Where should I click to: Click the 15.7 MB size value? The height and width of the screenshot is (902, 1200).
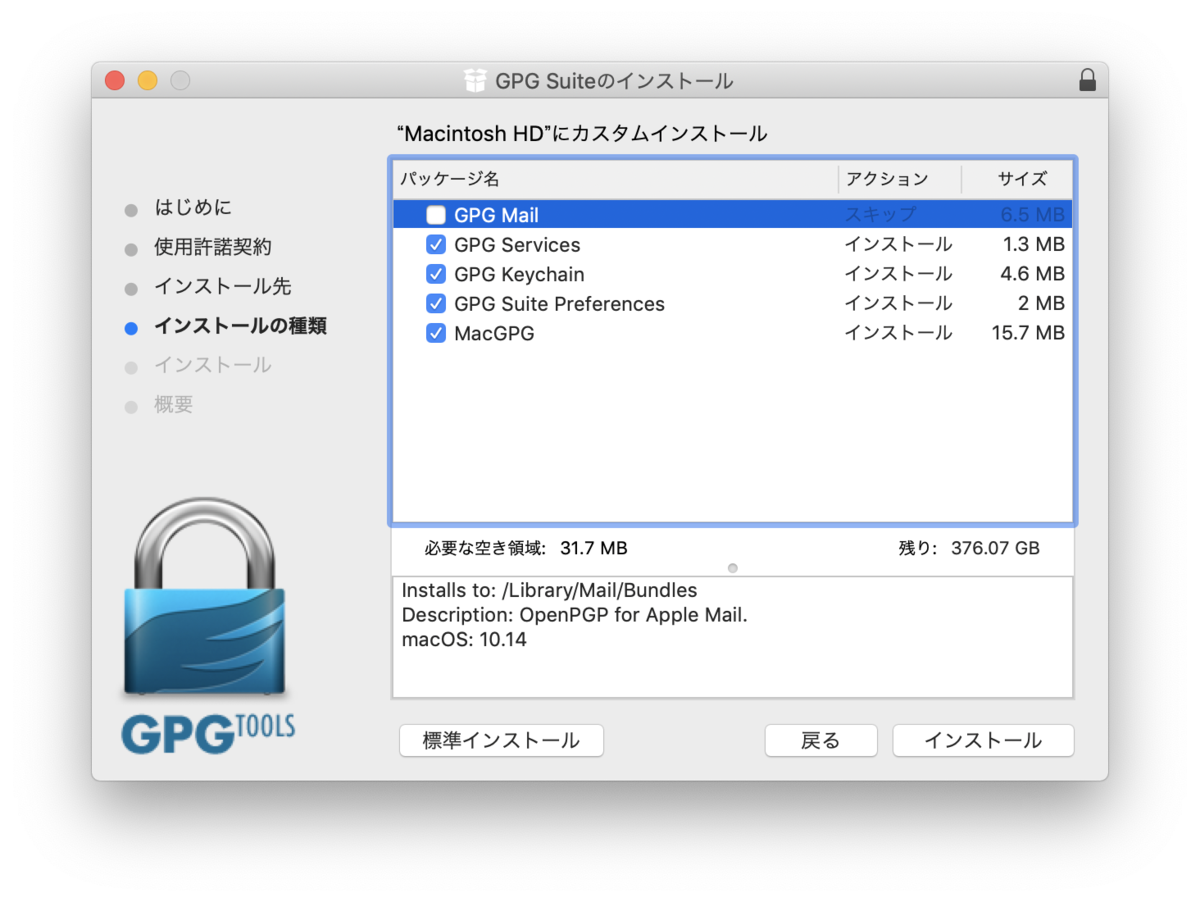1028,333
